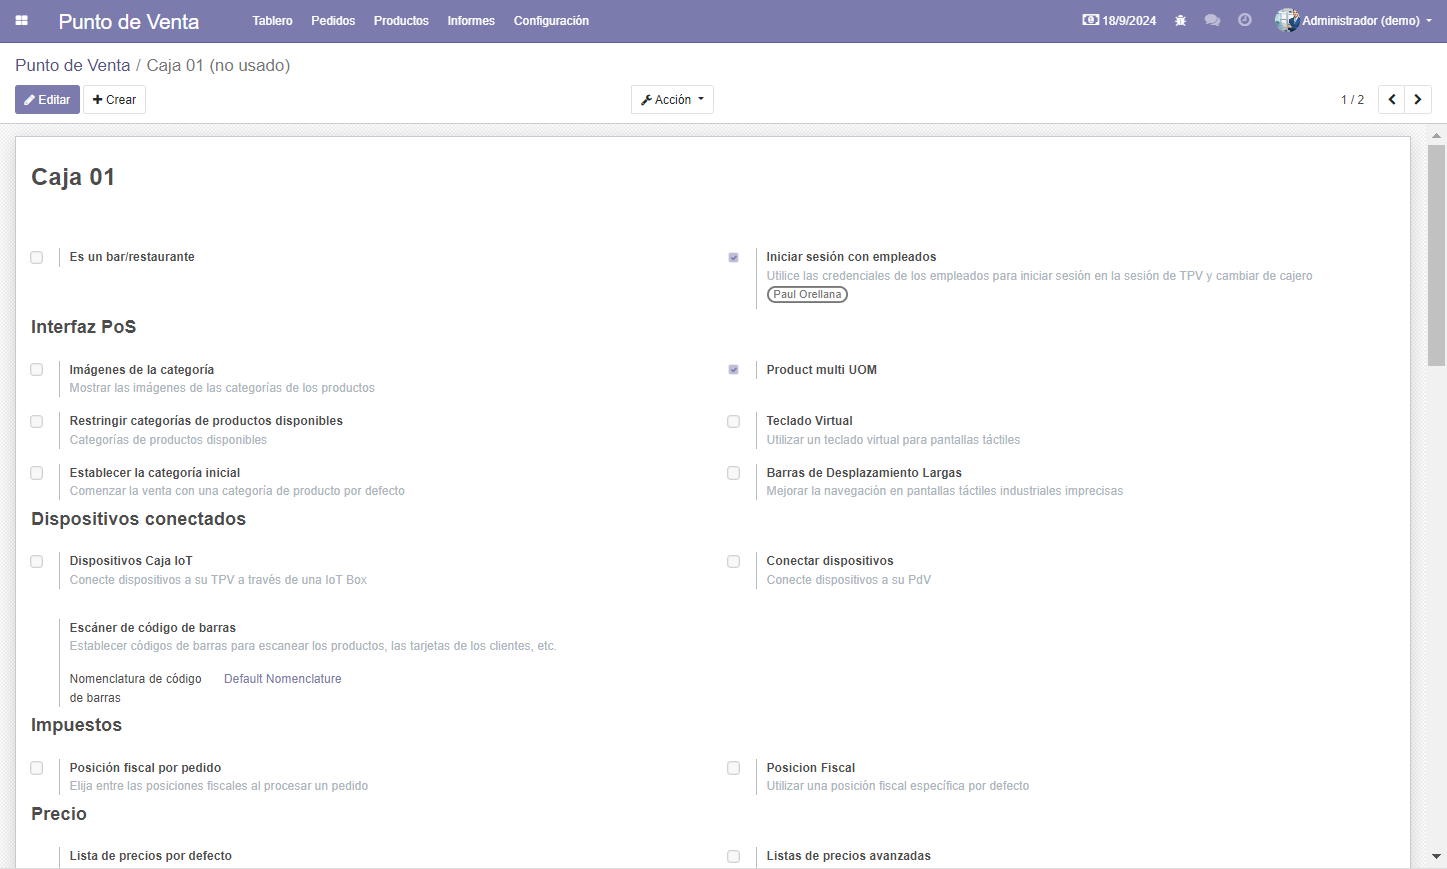Enable 'Imágenes de la categoría' checkbox

coord(37,370)
